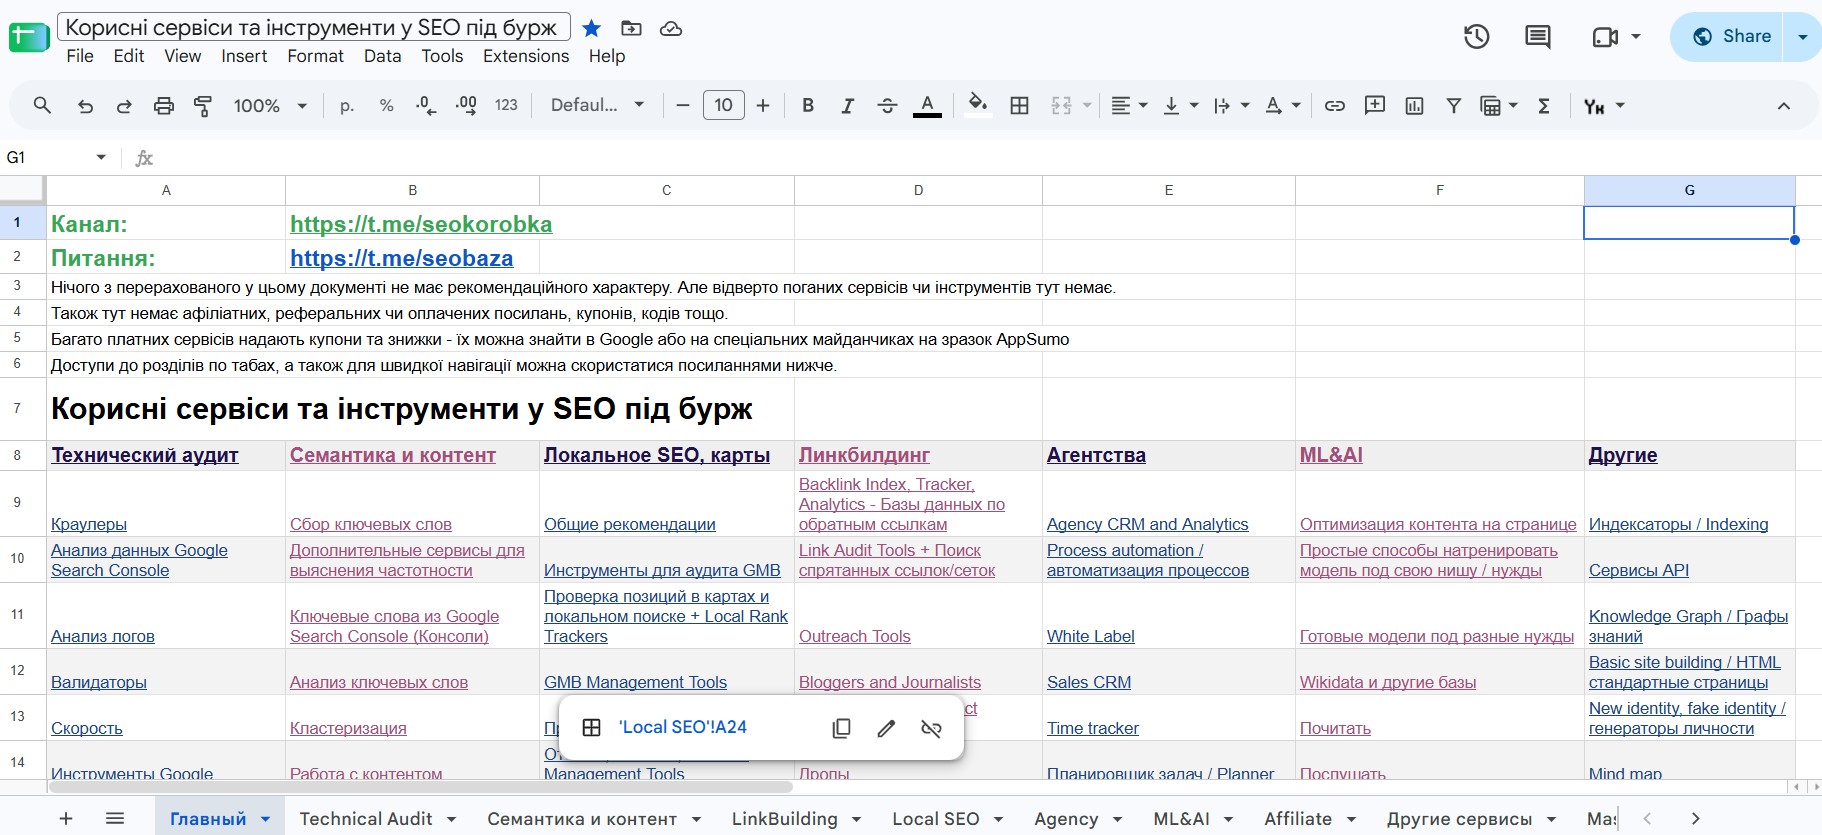
Task: Add a comment from toolbar
Action: (1375, 105)
